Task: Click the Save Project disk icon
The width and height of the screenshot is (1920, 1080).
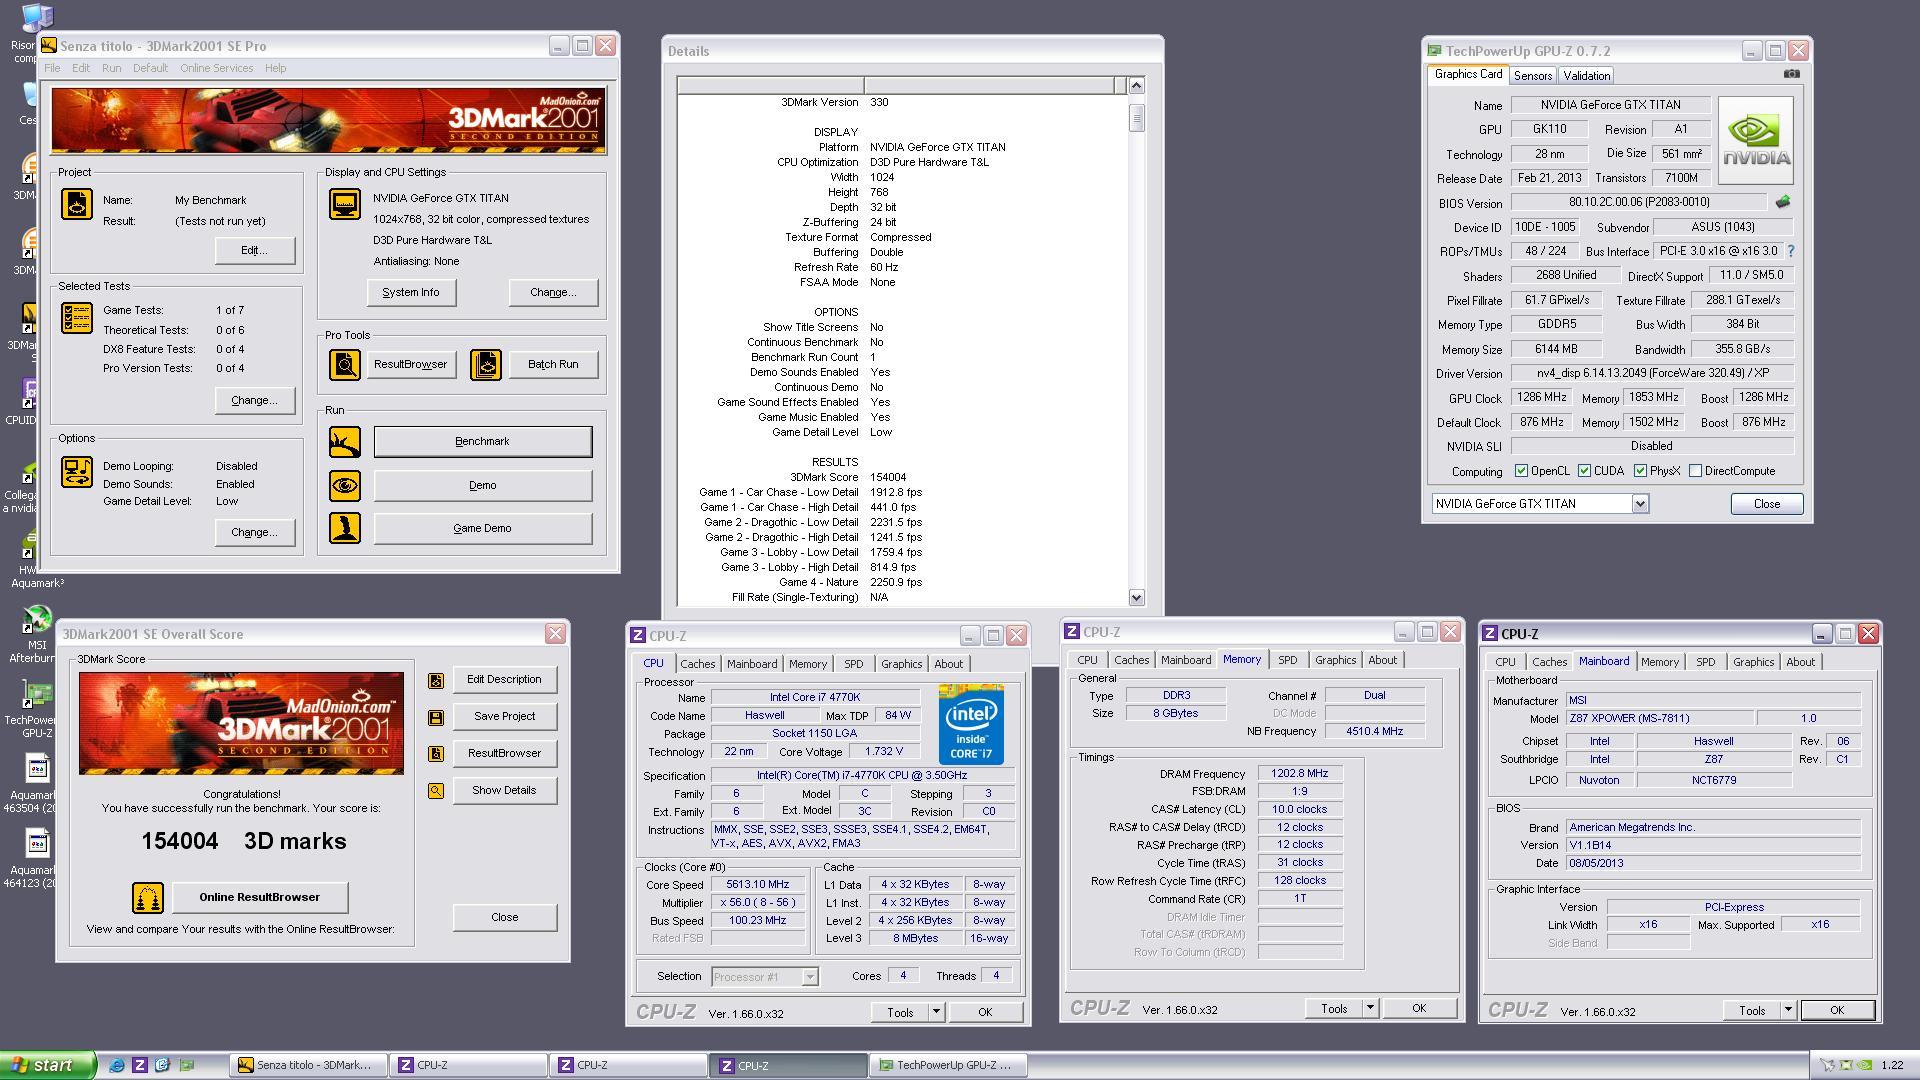Action: 436,717
